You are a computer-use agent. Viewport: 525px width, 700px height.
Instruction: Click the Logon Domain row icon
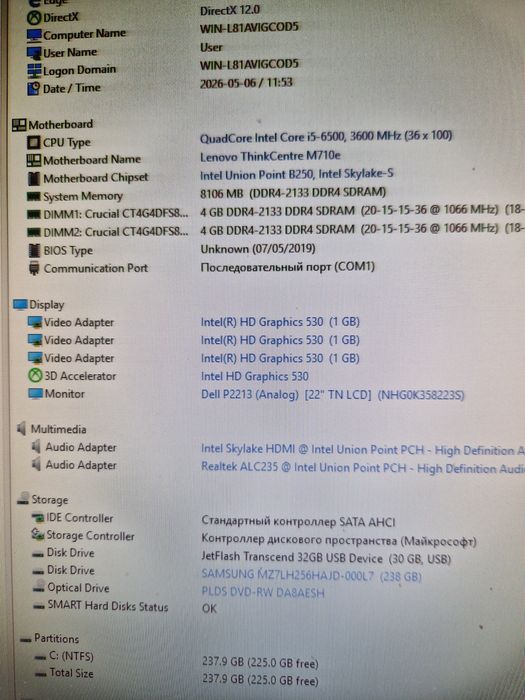(34, 71)
